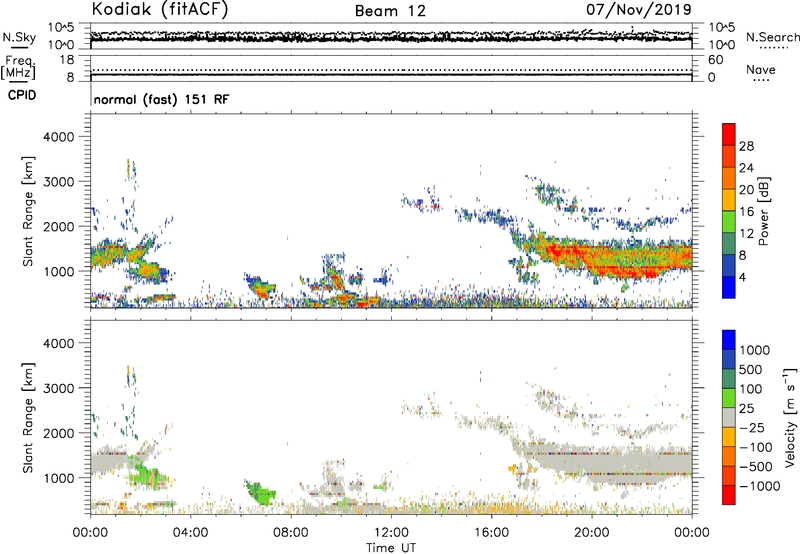Click the 28 tick on power colorbar
This screenshot has width=800, height=554.
pos(746,146)
